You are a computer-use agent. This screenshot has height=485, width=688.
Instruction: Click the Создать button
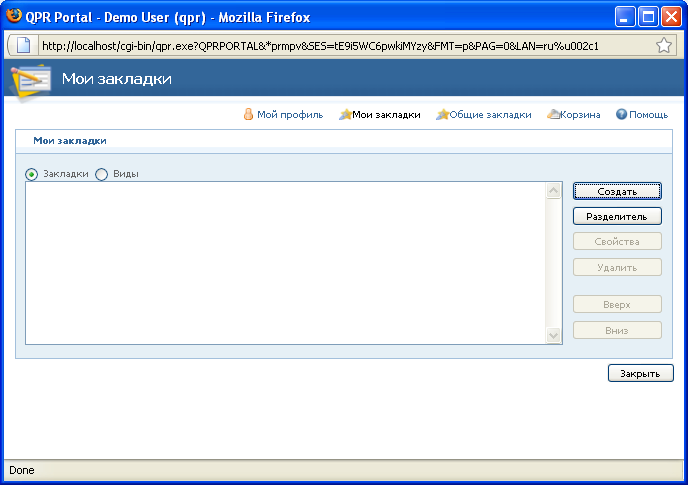tap(617, 191)
